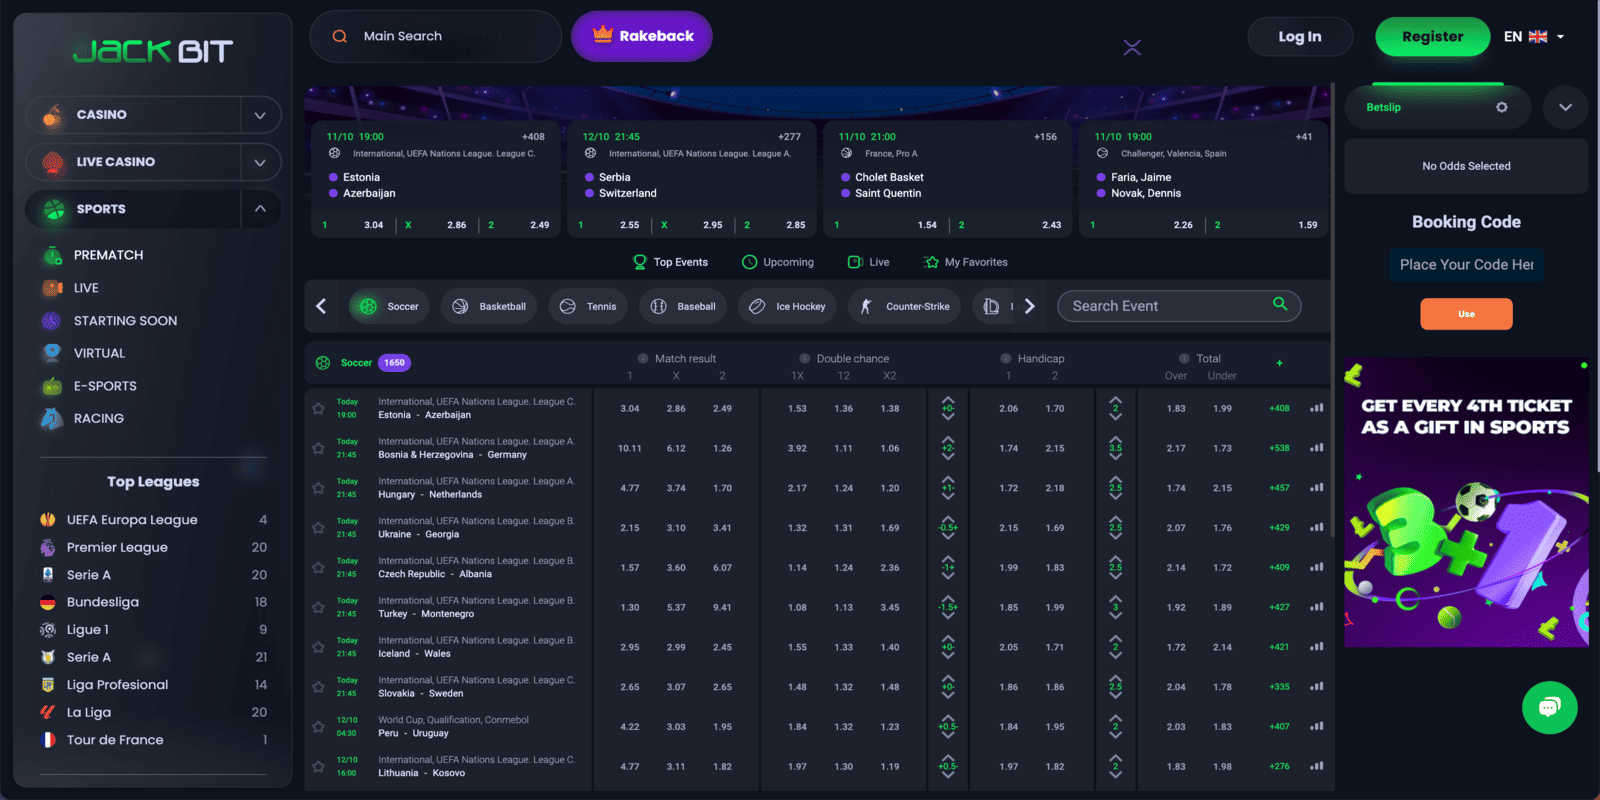
Task: Open the Betslip settings gear icon
Action: (x=1501, y=107)
